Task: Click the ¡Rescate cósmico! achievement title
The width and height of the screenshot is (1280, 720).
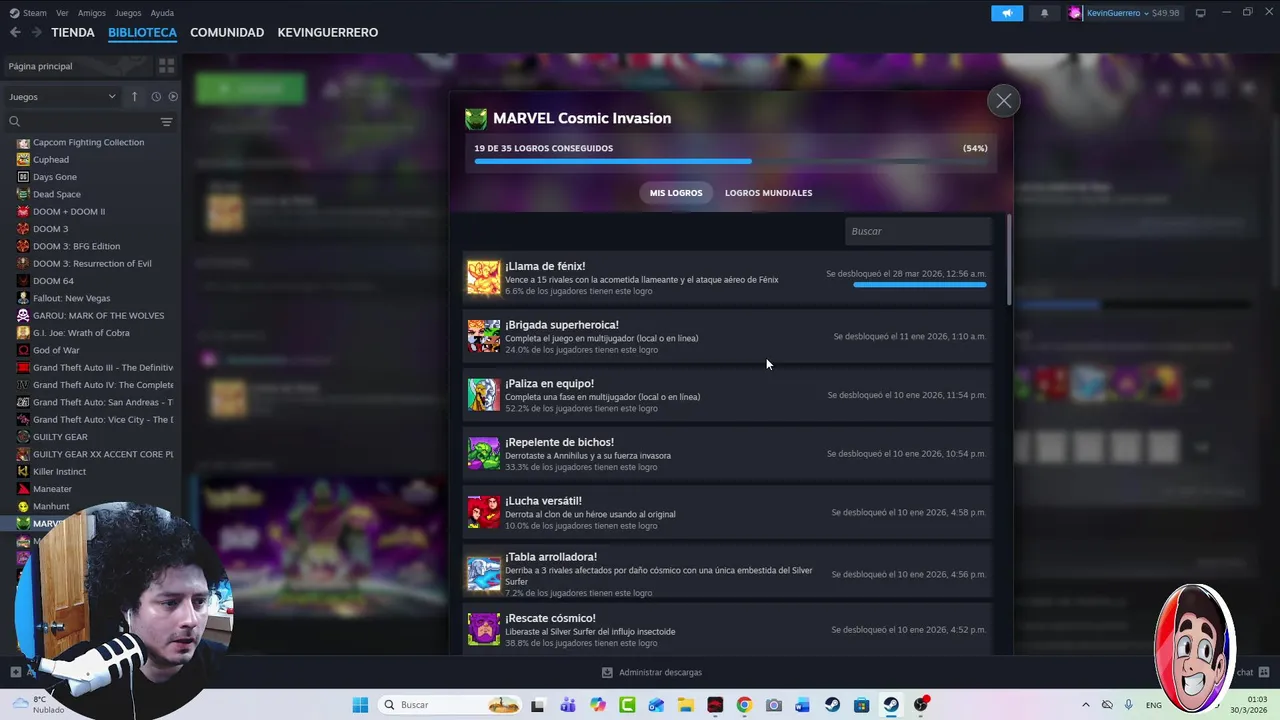Action: [550, 618]
